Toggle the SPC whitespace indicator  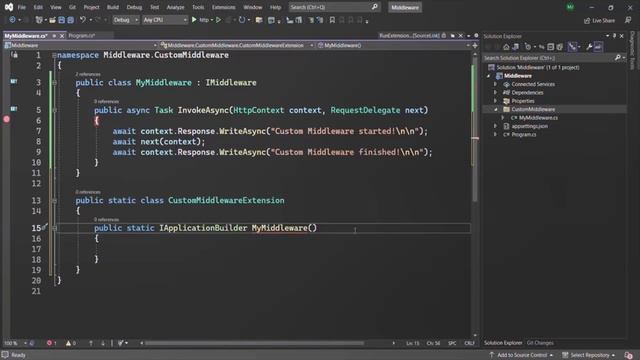pyautogui.click(x=452, y=343)
